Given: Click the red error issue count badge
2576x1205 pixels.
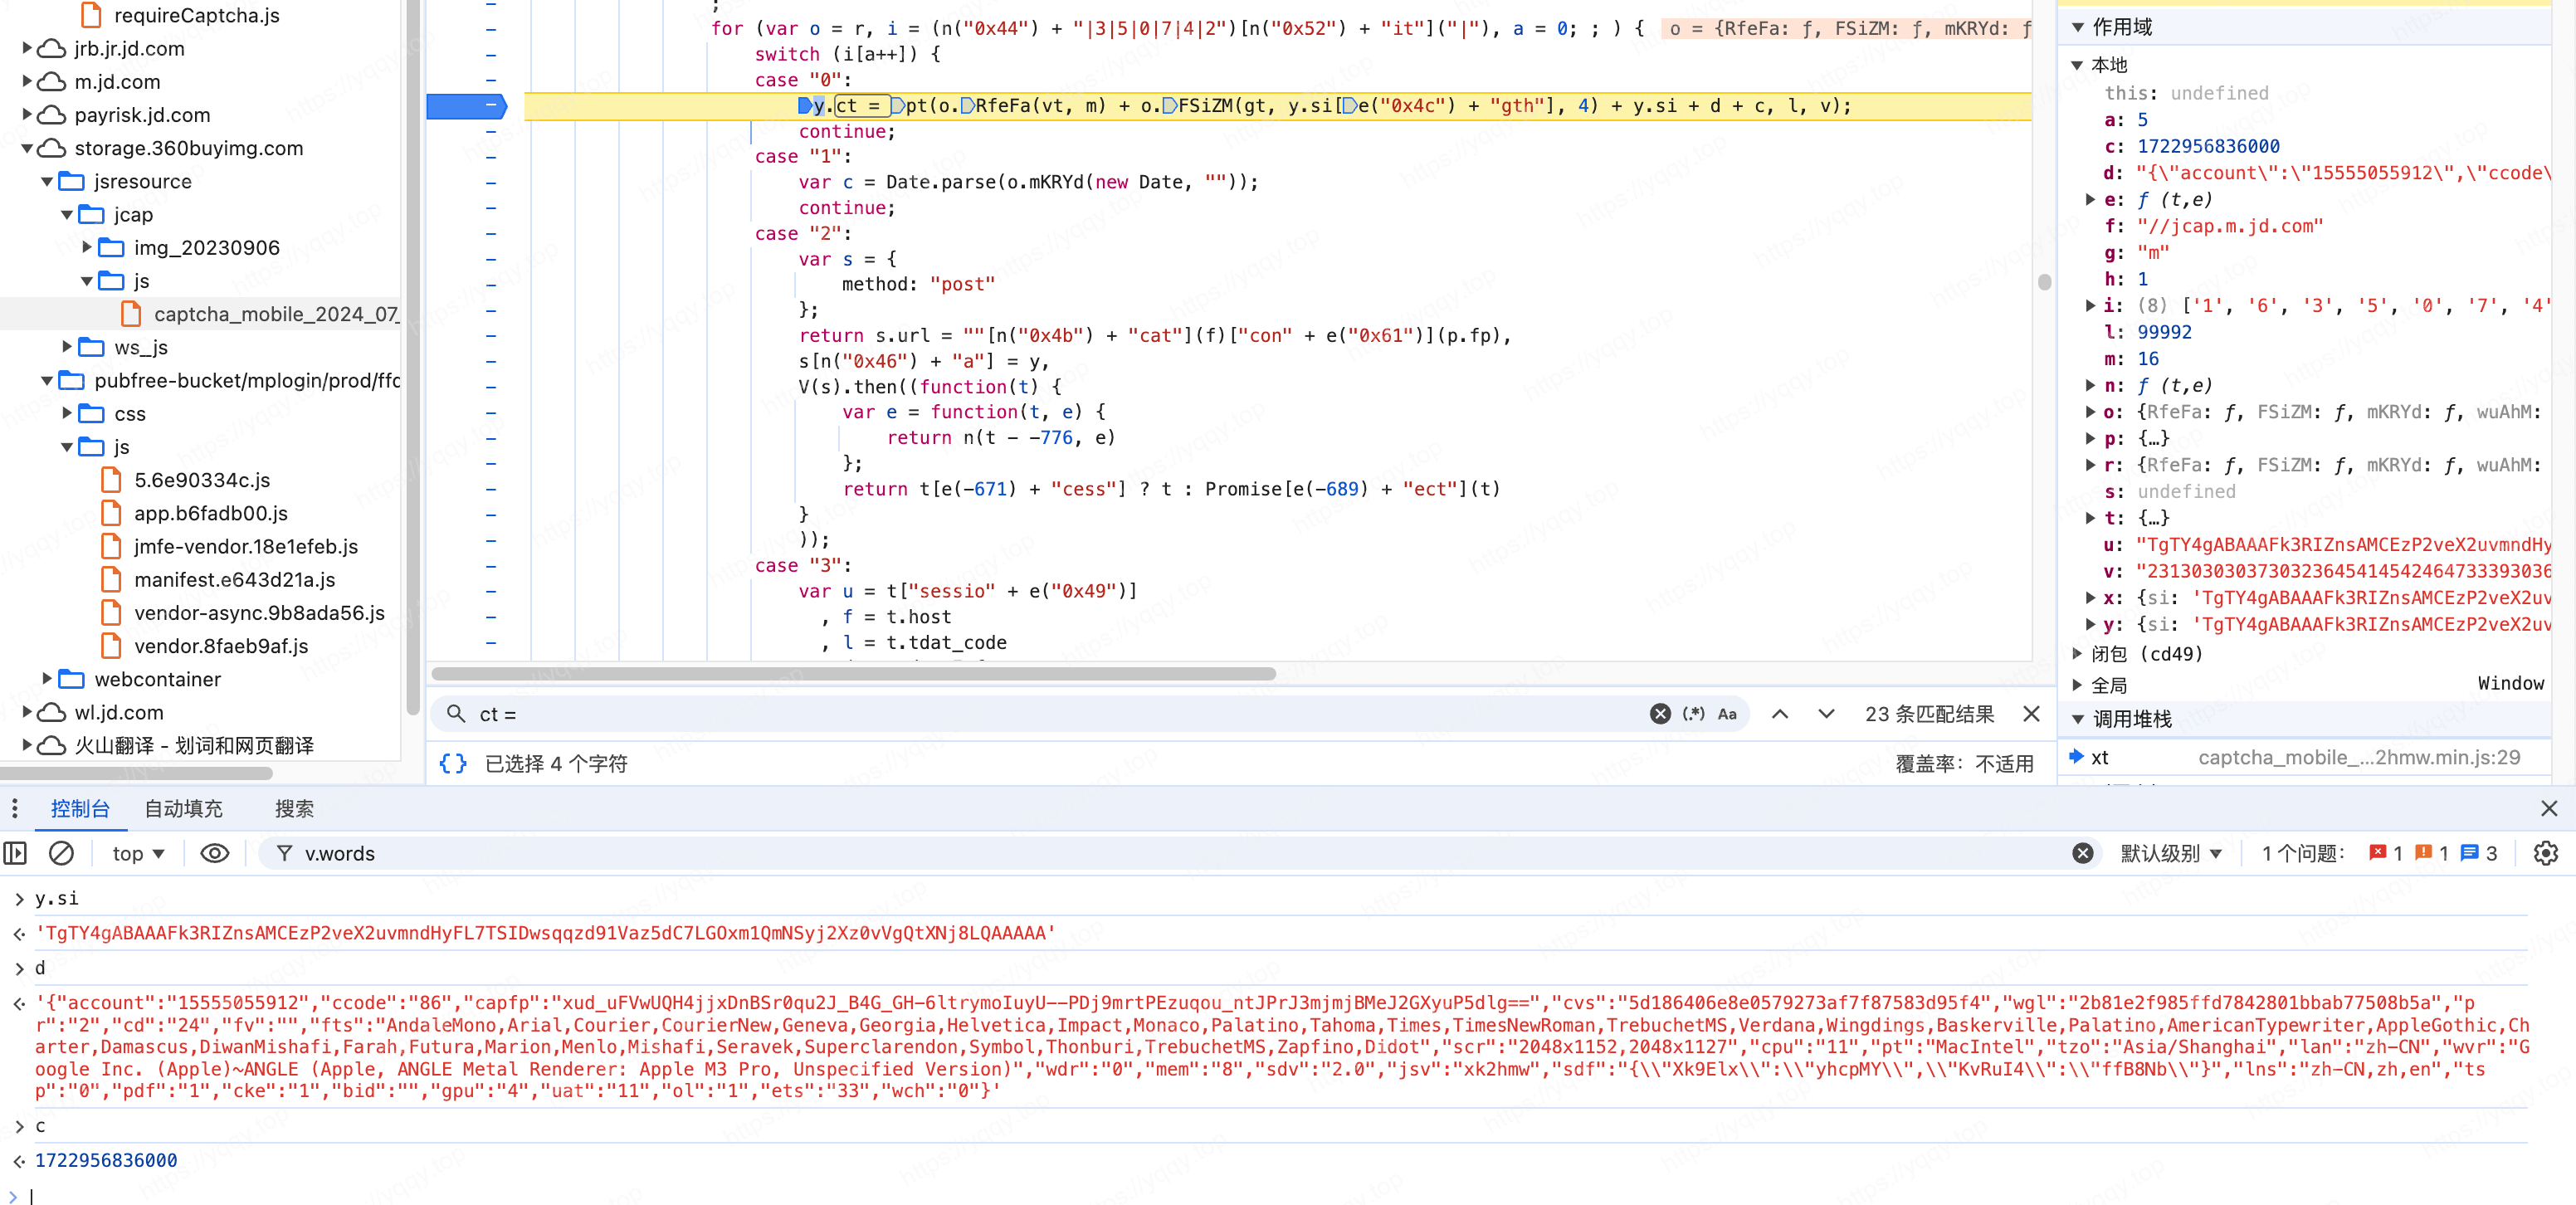Looking at the screenshot, I should pos(2385,853).
